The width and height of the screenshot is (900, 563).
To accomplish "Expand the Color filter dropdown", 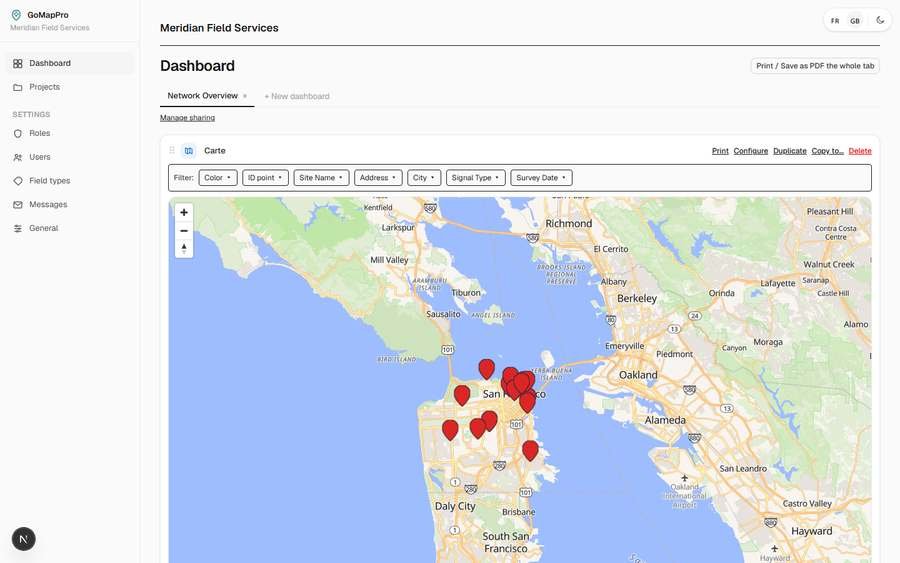I will [x=218, y=178].
